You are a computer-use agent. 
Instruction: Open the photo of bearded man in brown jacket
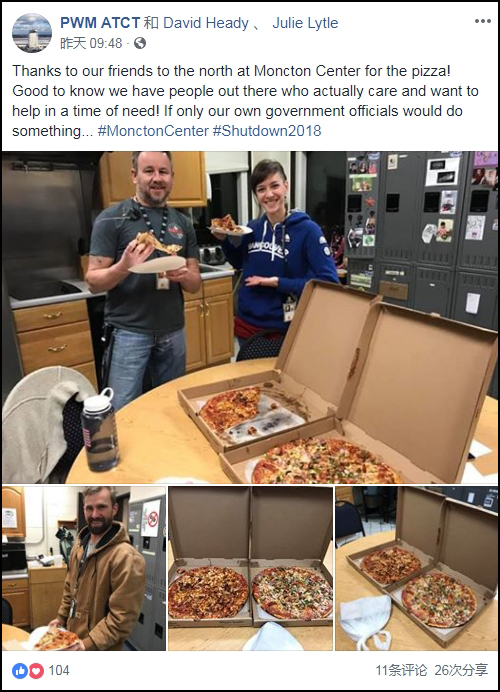pos(84,568)
